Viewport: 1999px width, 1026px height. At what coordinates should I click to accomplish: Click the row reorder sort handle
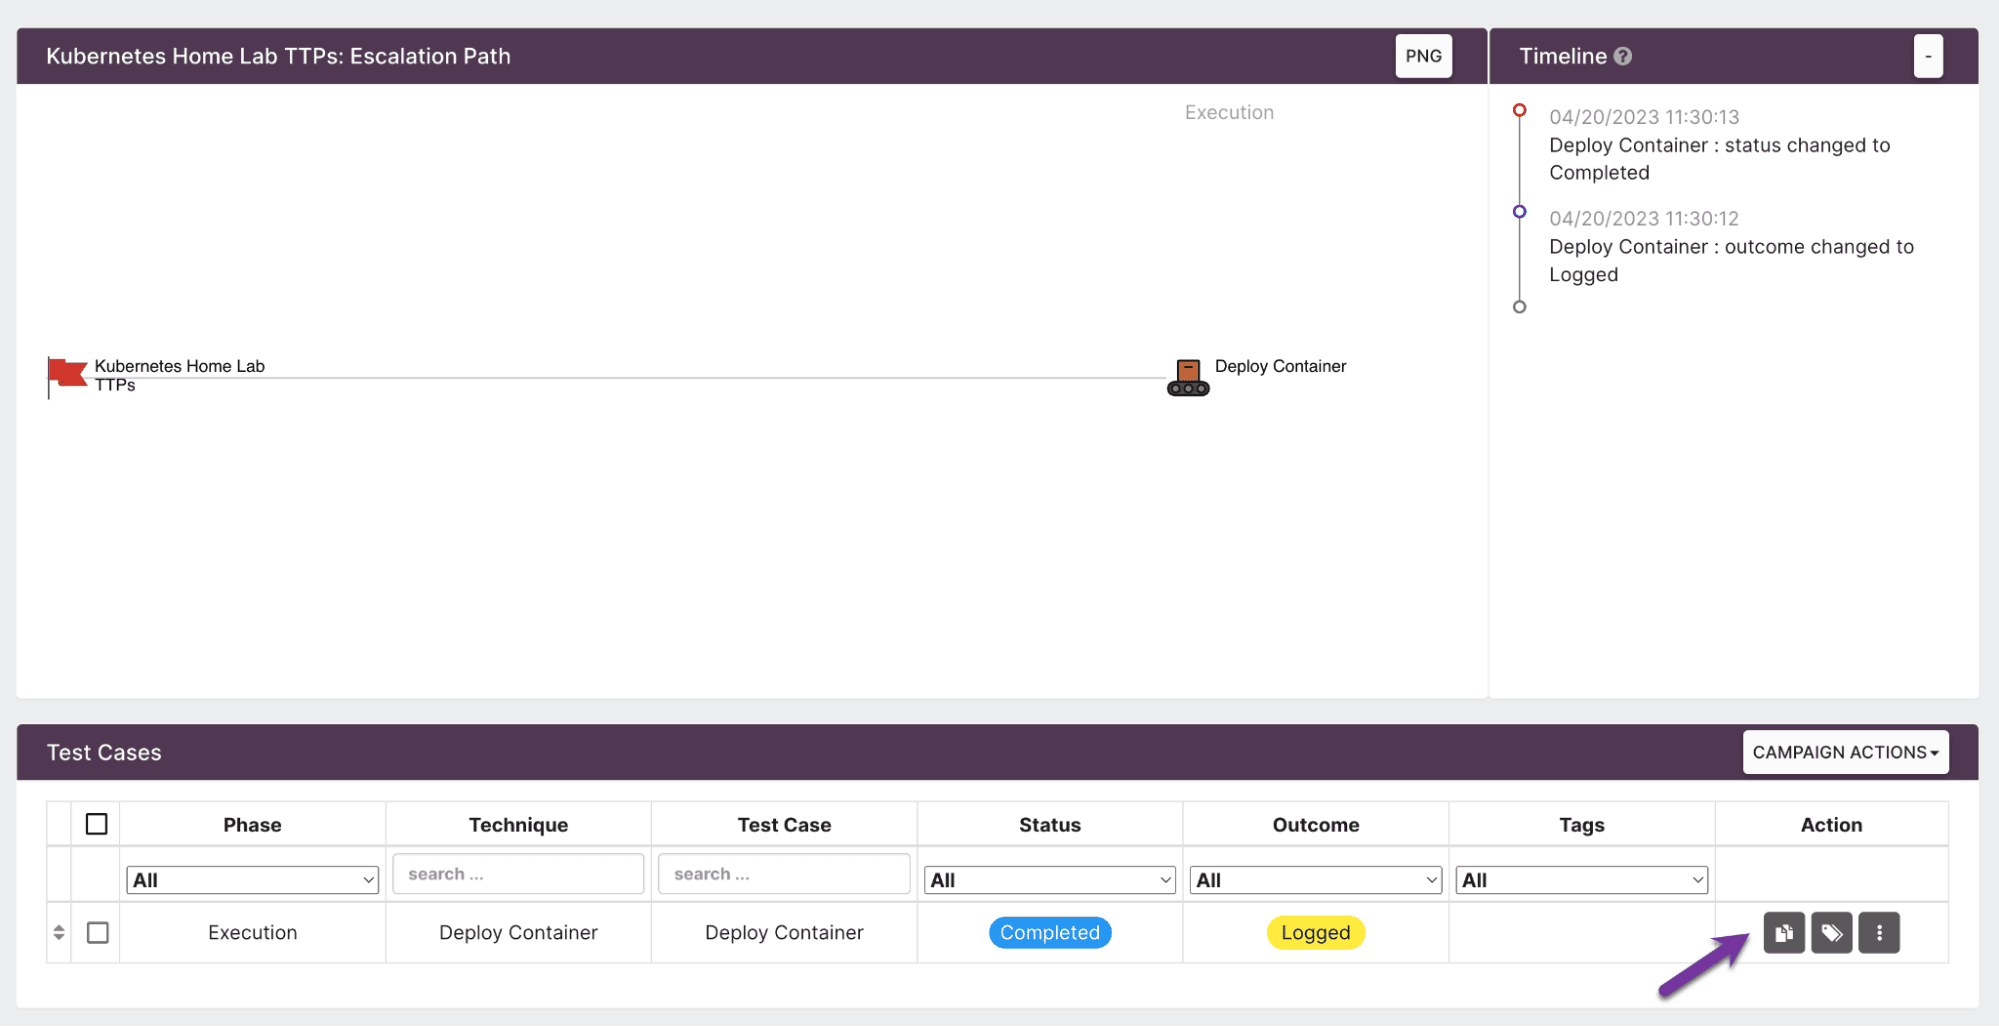pyautogui.click(x=59, y=932)
